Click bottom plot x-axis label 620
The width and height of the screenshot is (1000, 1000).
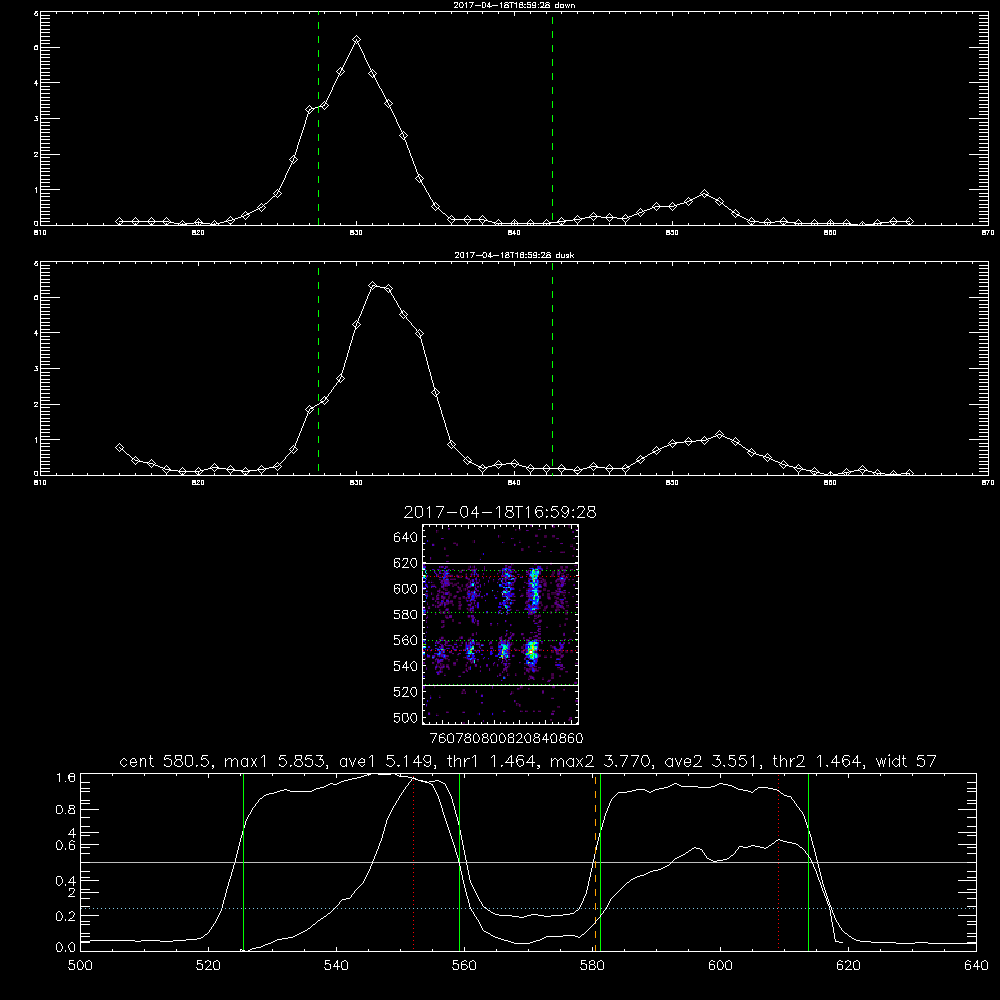point(848,966)
